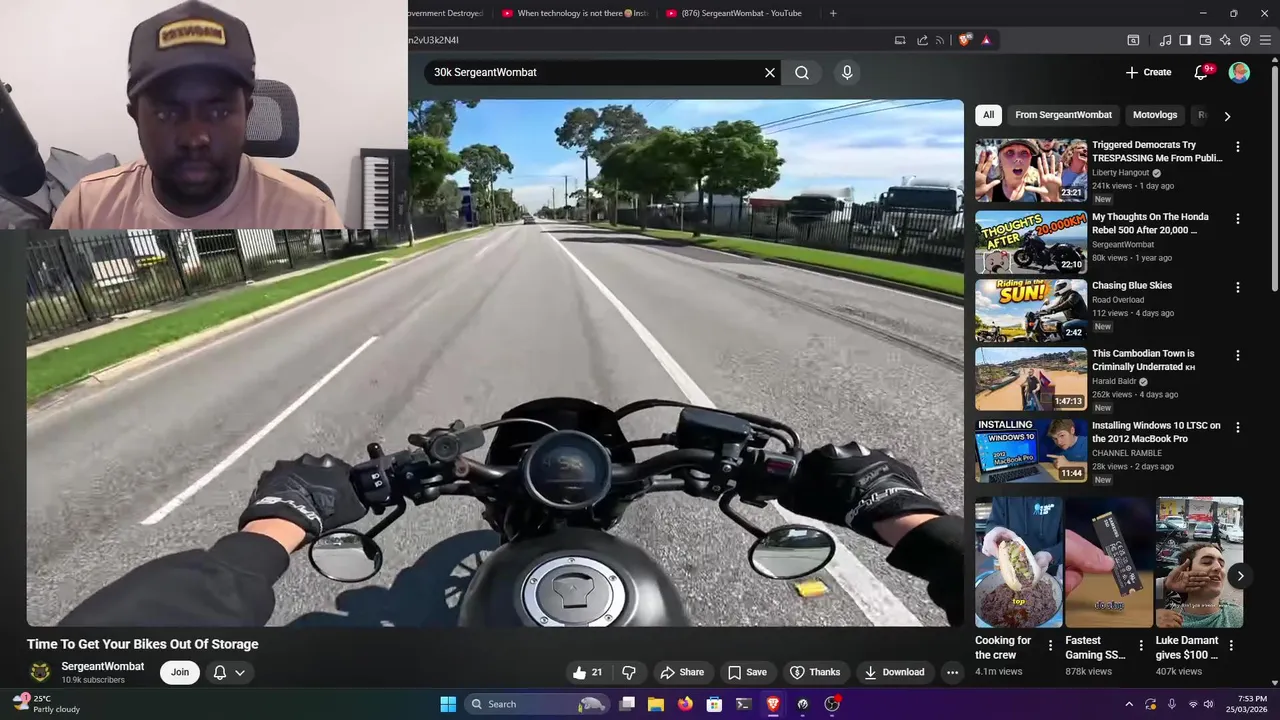Select the Motovlogs filter chip
The image size is (1280, 720).
[x=1155, y=115]
